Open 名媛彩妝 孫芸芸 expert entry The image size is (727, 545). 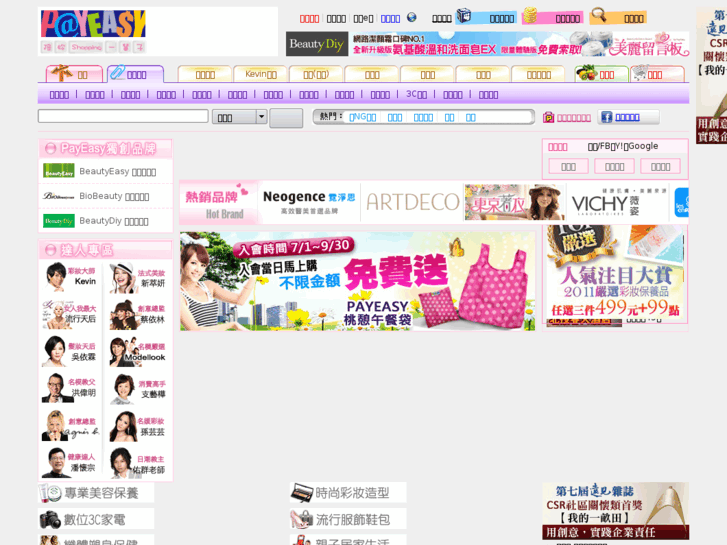click(138, 425)
